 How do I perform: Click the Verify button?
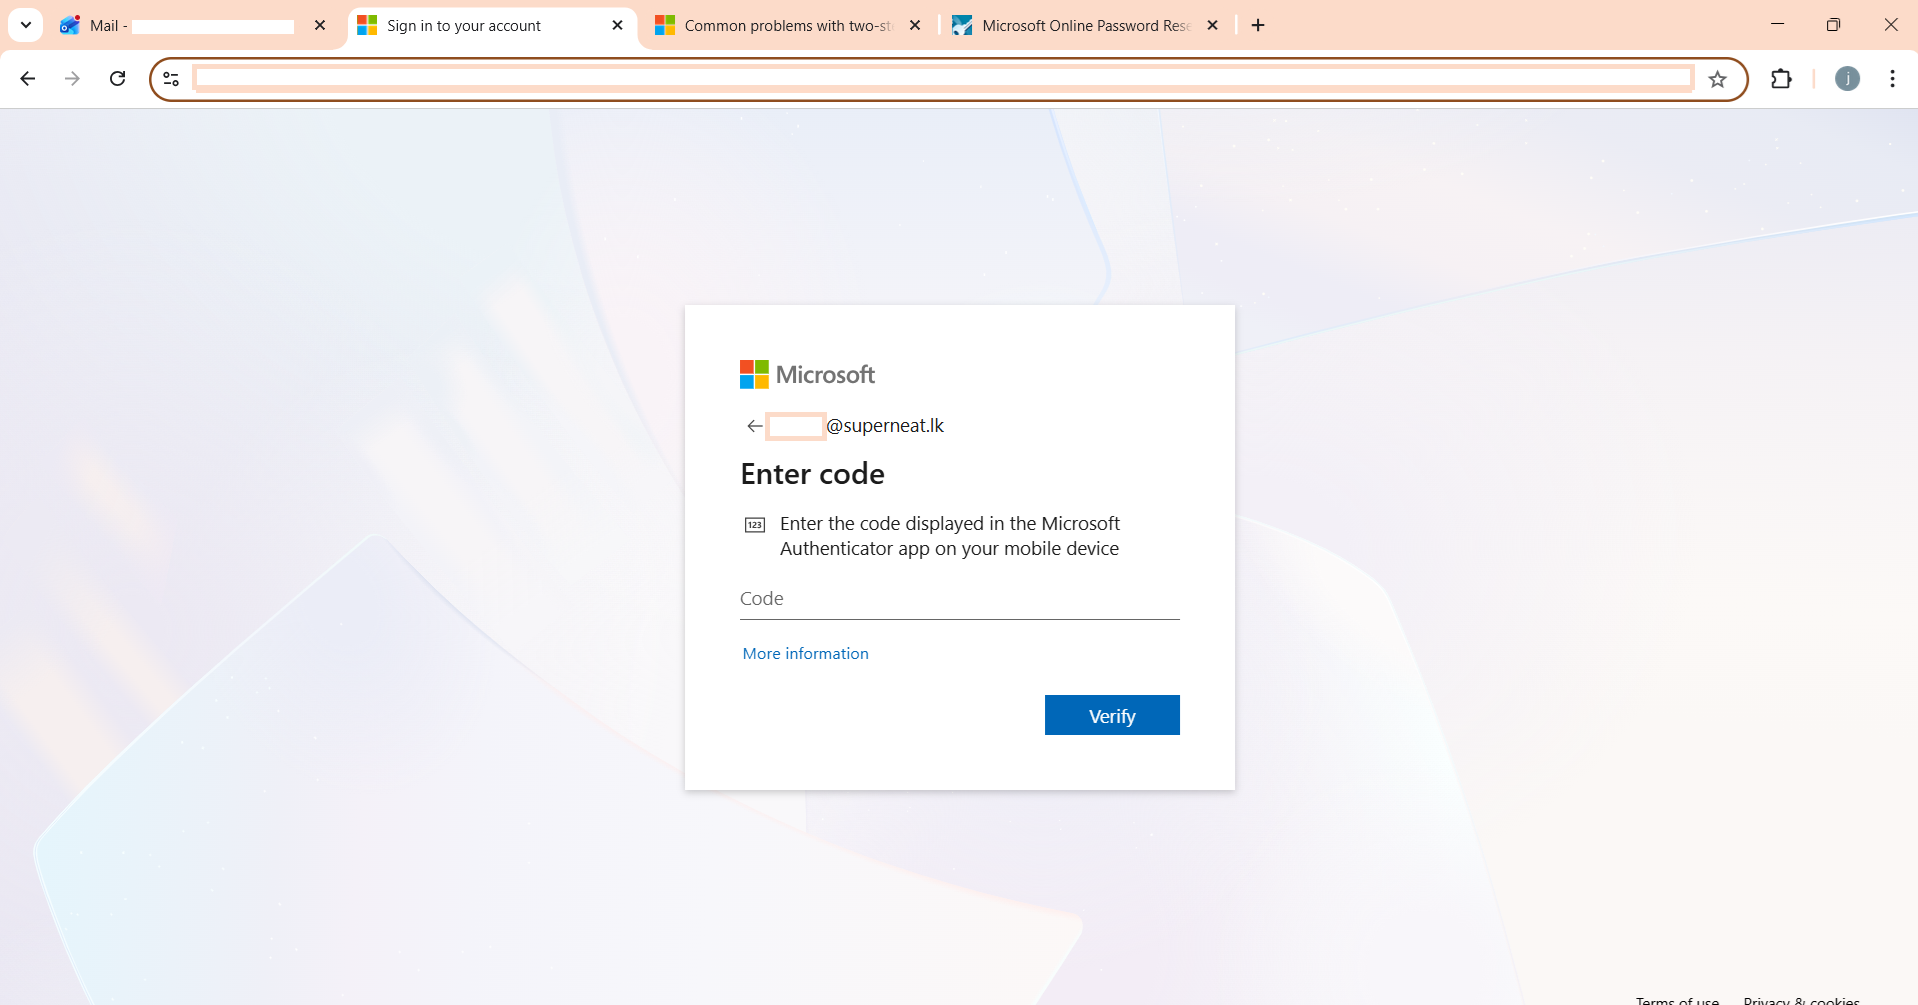1112,715
